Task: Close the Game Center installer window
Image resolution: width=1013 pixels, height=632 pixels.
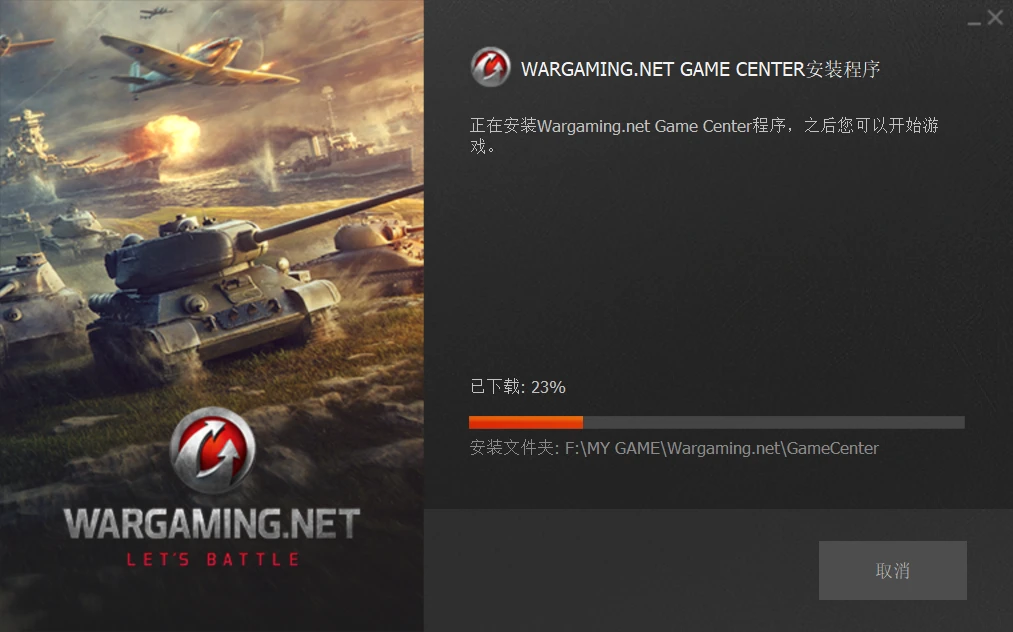Action: (995, 17)
